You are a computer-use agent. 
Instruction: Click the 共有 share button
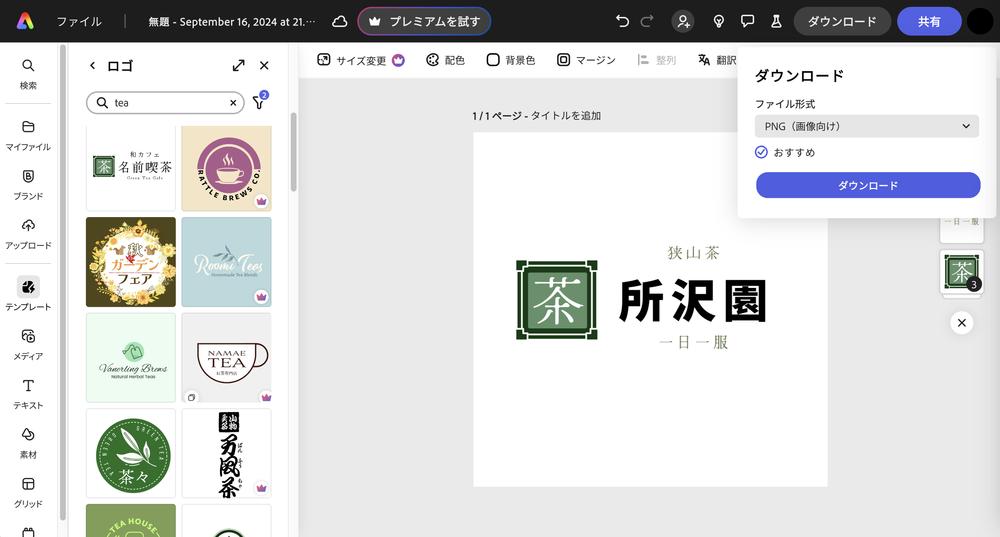click(929, 22)
